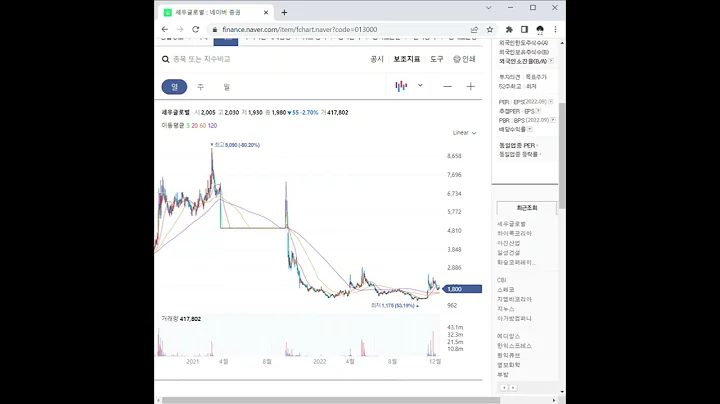Select the 최근조회 tab
The image size is (720, 404).
click(x=527, y=208)
